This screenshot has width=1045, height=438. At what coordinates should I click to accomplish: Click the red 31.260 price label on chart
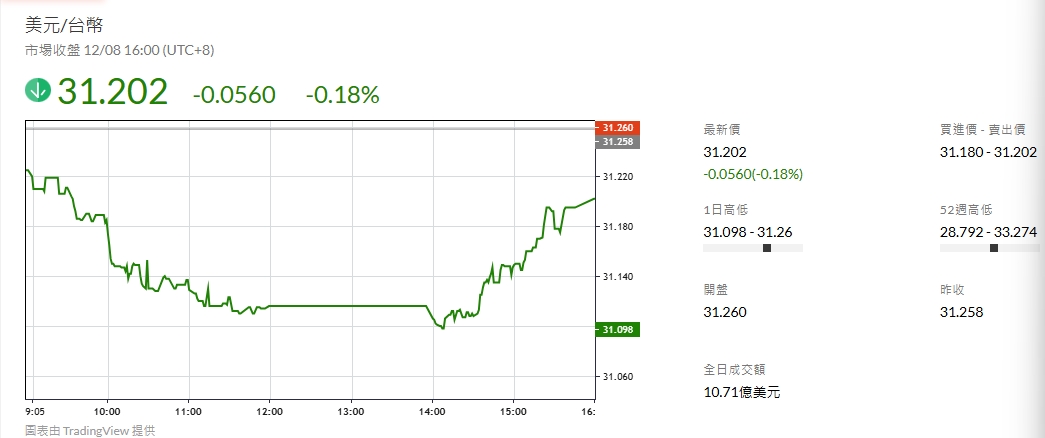[x=617, y=128]
